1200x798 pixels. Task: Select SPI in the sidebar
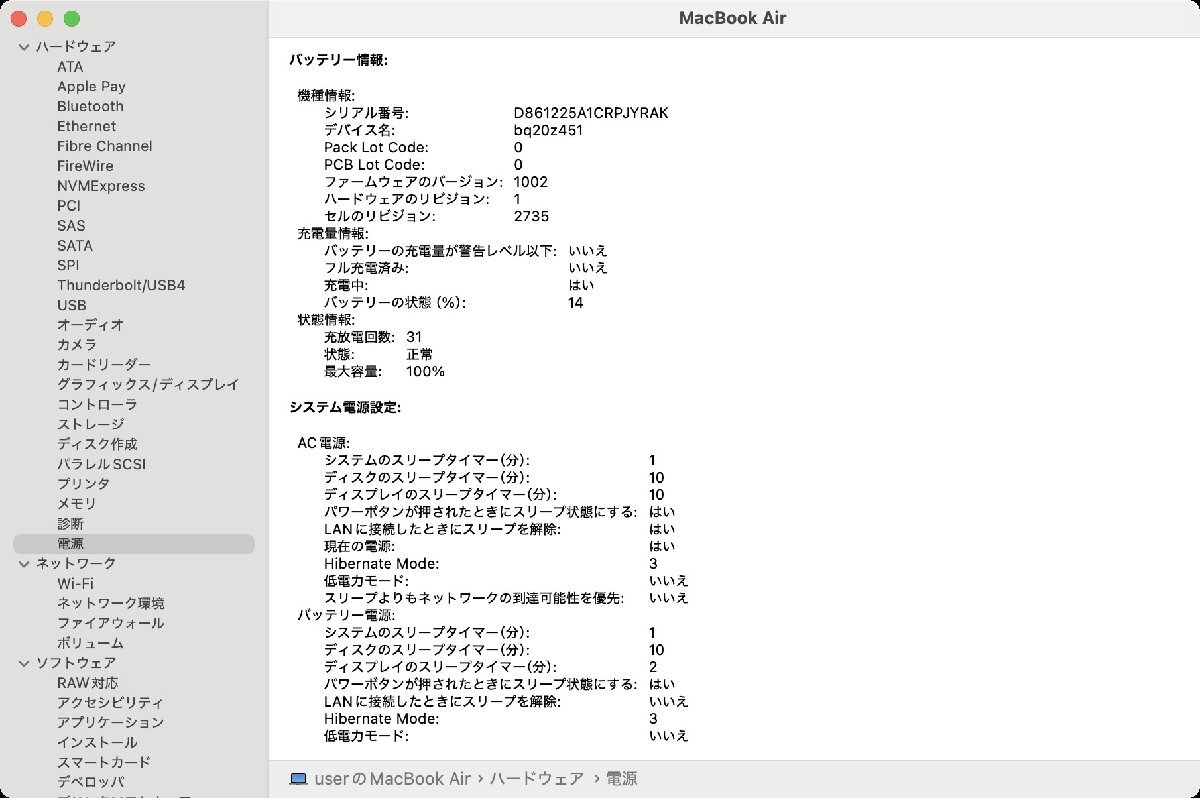tap(68, 265)
